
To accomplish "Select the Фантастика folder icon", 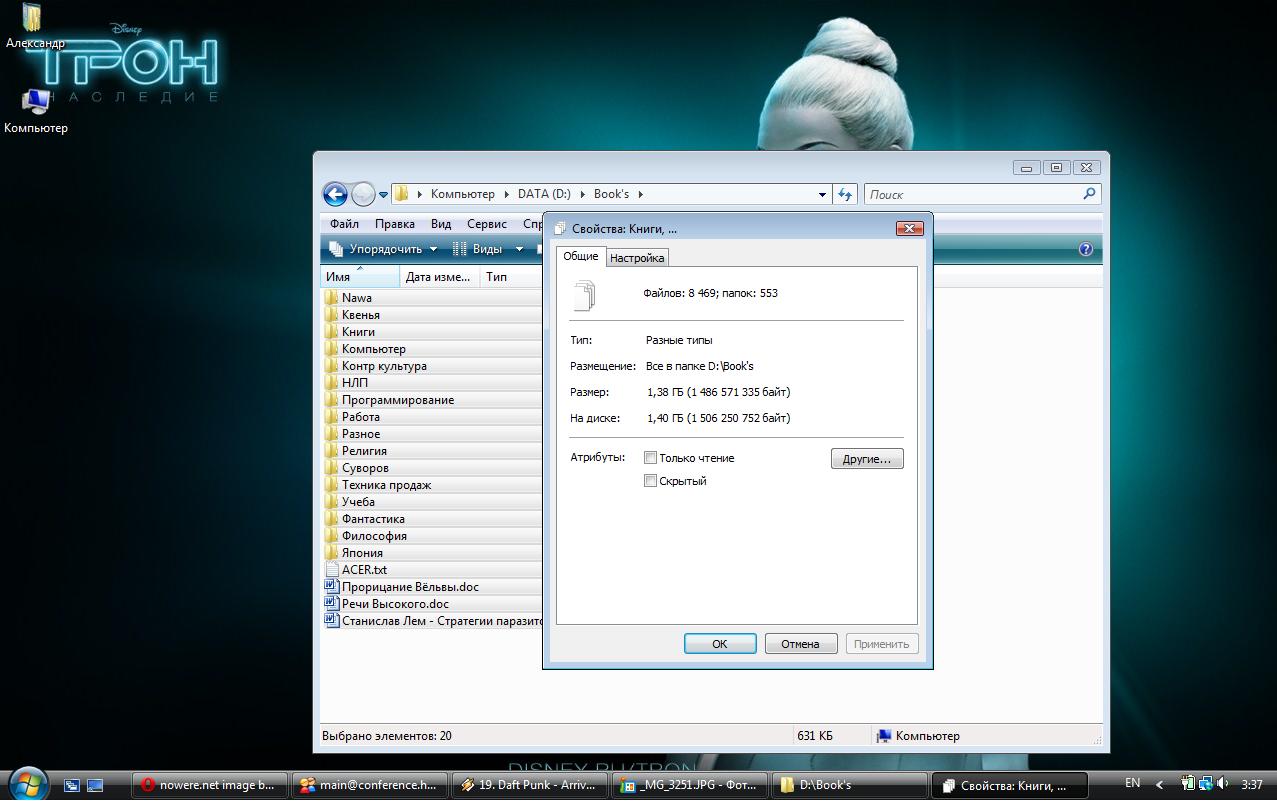I will coord(332,518).
